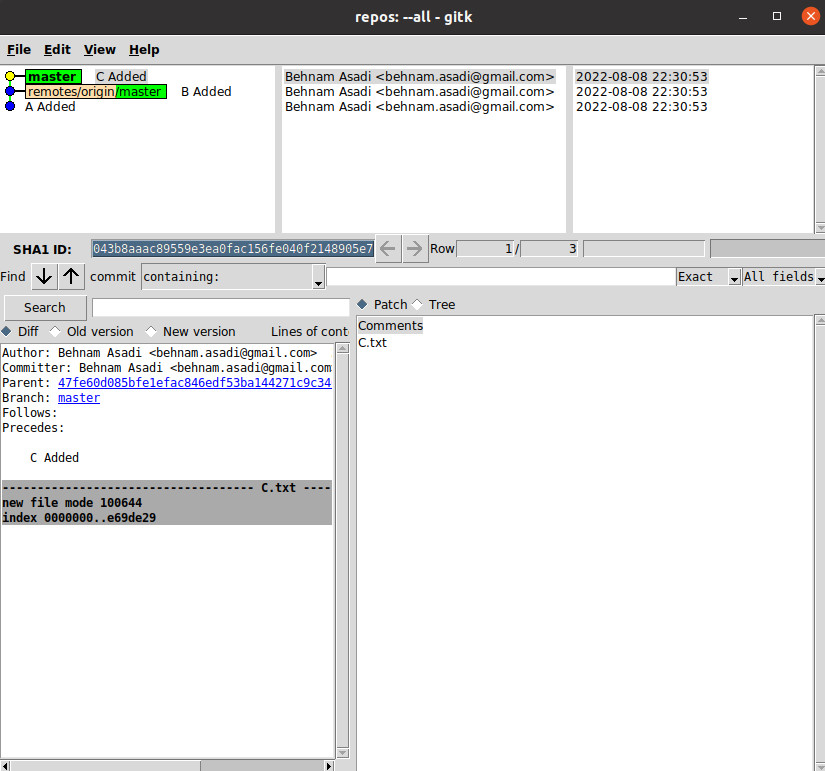Select the yellow commit node for master
The width and height of the screenshot is (825, 771).
tap(10, 77)
